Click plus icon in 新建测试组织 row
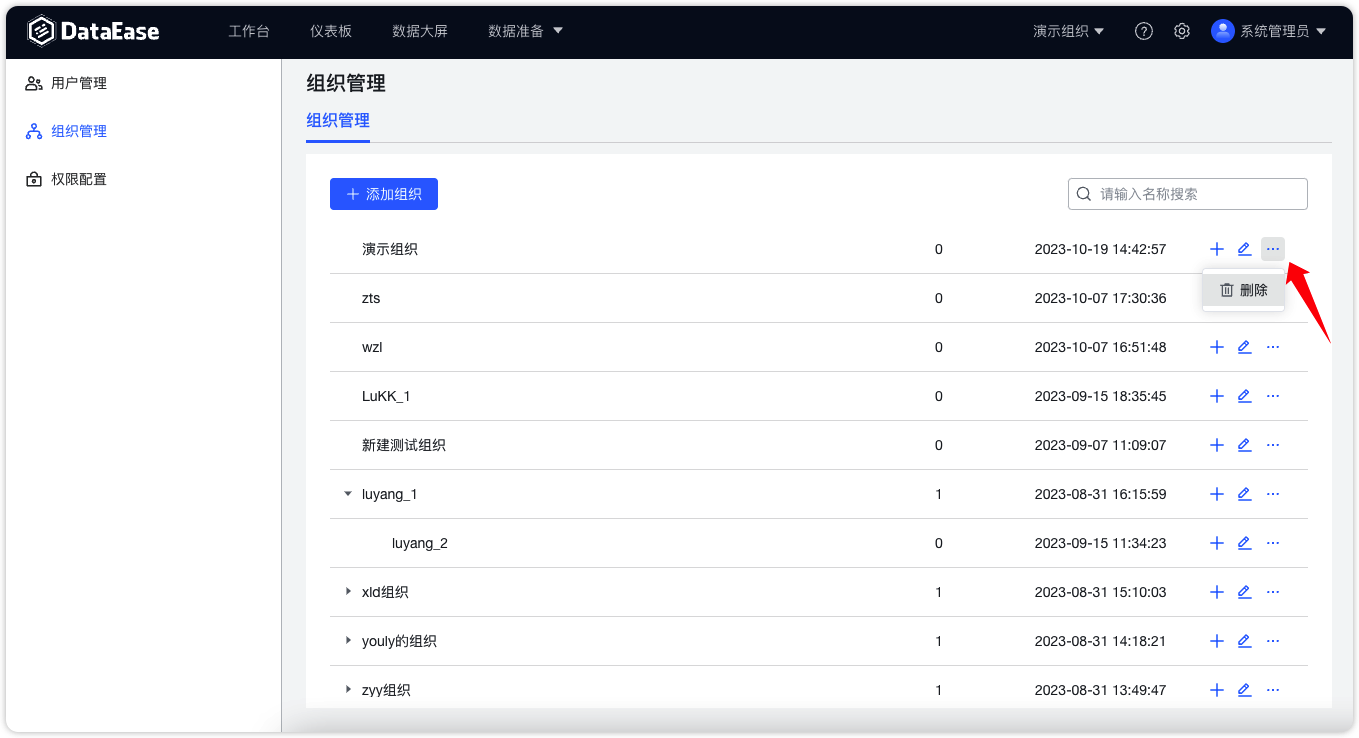 [x=1217, y=445]
